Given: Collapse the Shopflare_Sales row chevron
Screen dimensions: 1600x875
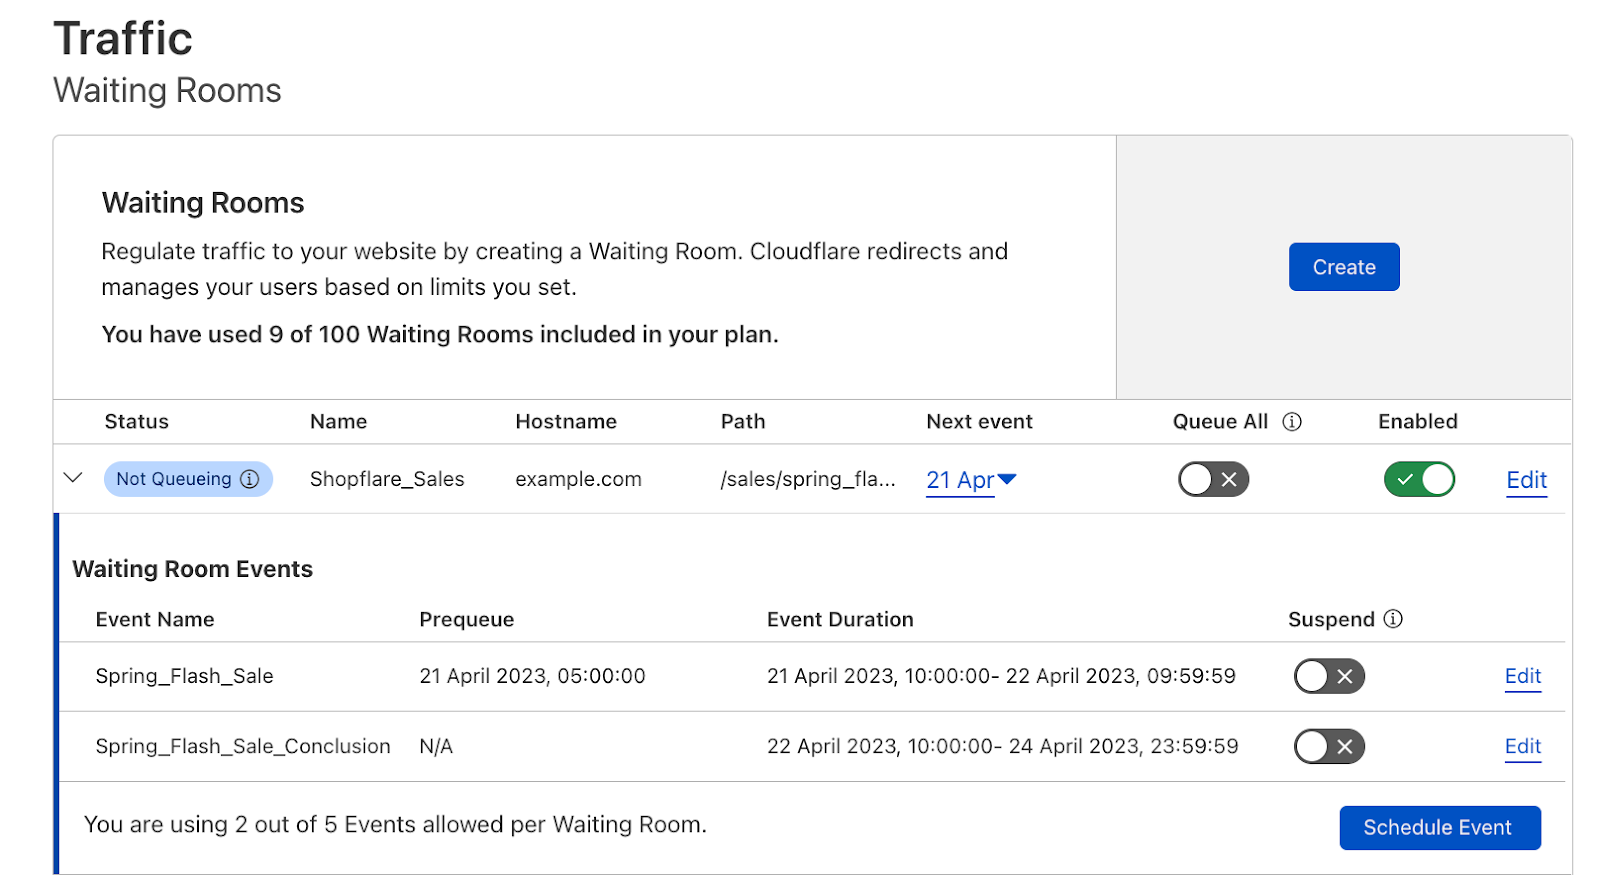Looking at the screenshot, I should [x=73, y=478].
